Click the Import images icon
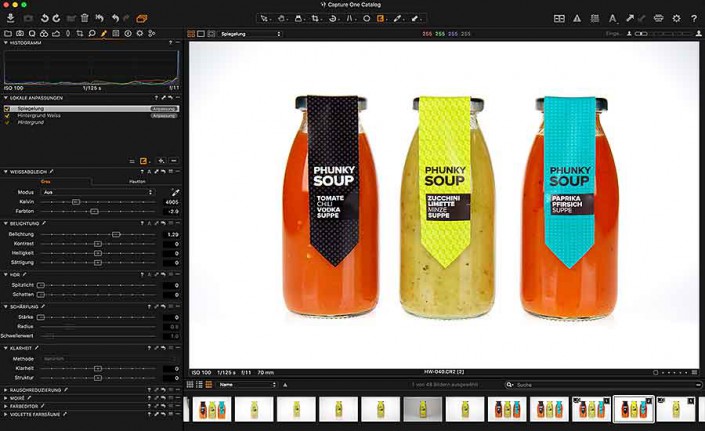 pyautogui.click(x=11, y=18)
